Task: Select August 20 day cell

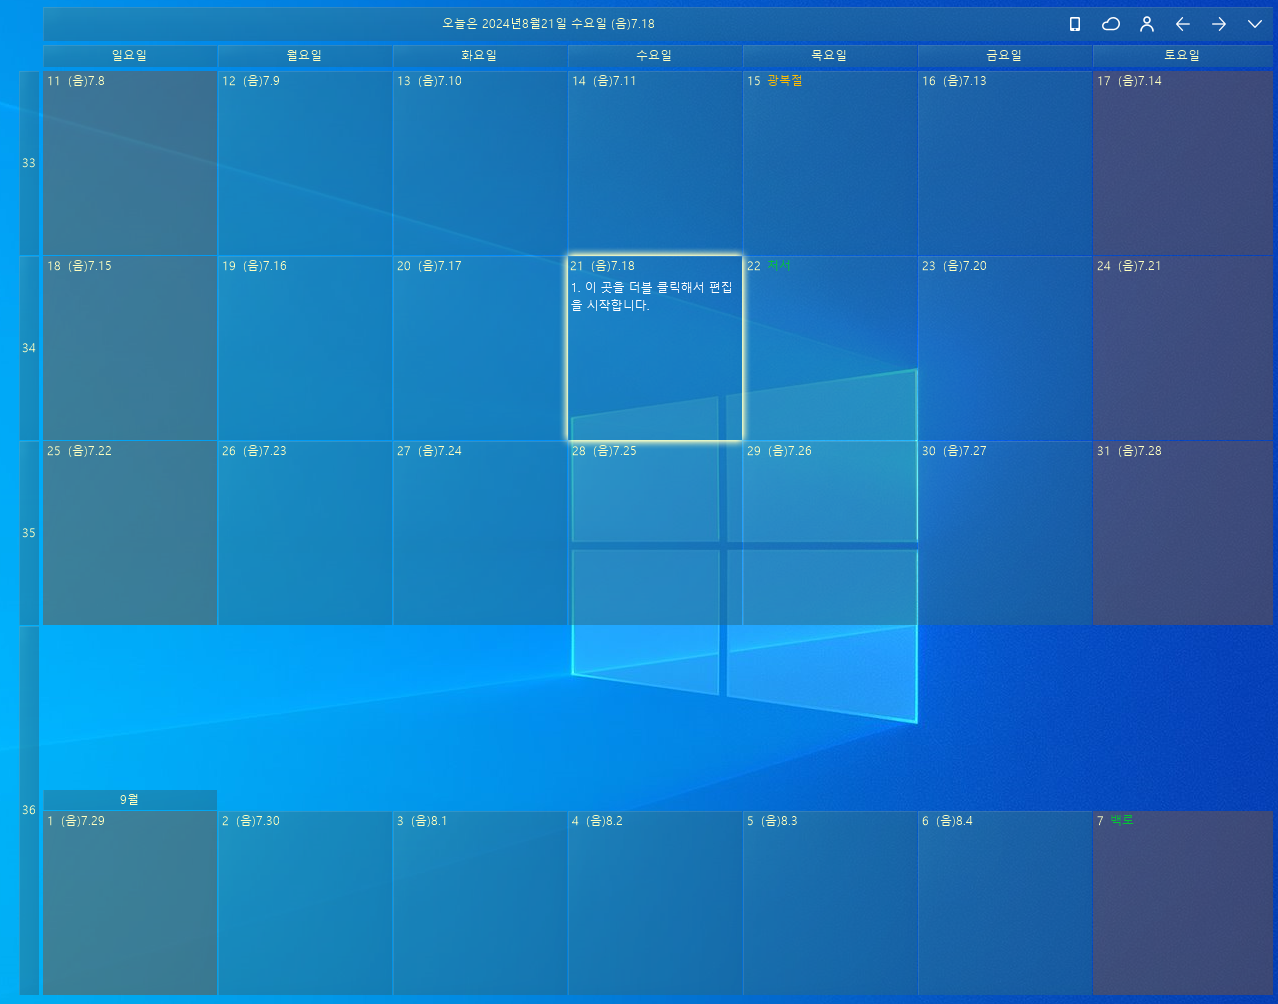Action: click(x=480, y=348)
